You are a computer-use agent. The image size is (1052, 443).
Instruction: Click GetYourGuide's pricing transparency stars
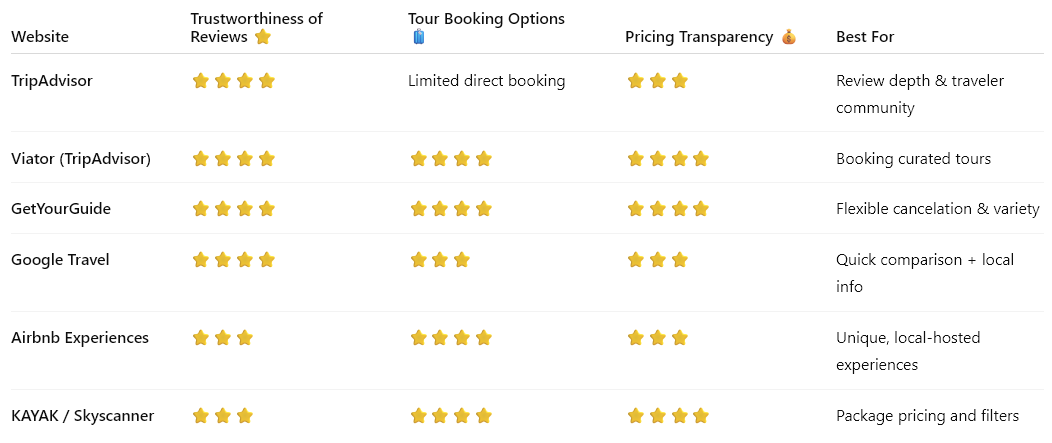(668, 209)
